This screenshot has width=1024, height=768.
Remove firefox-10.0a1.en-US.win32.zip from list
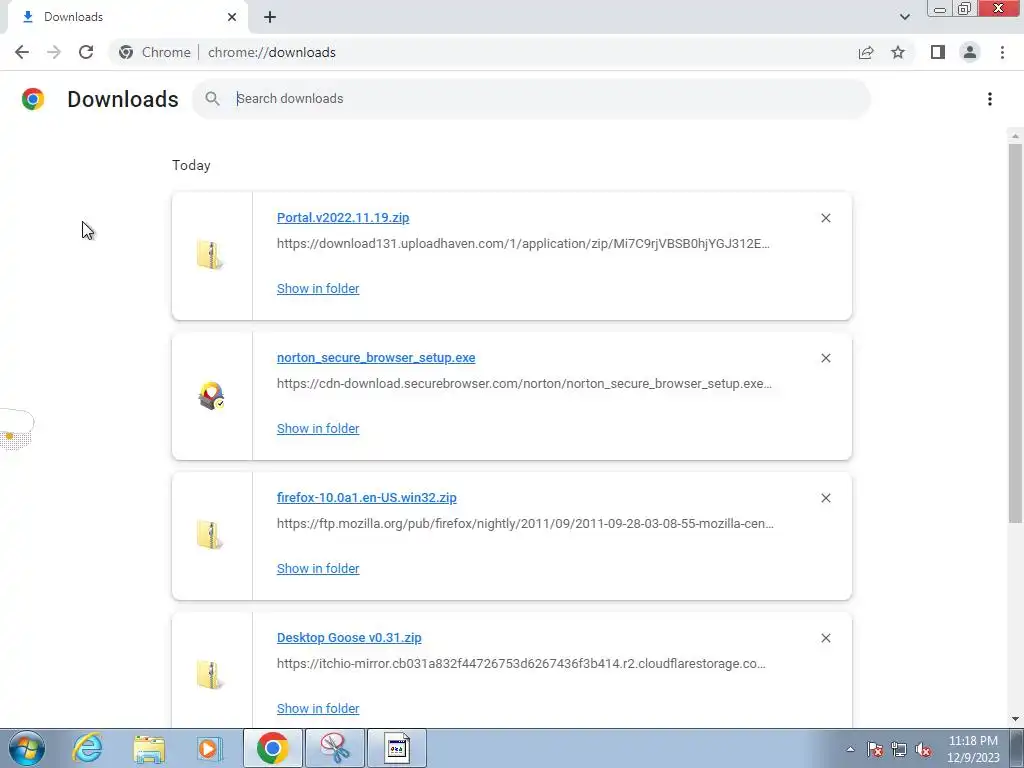pos(825,498)
